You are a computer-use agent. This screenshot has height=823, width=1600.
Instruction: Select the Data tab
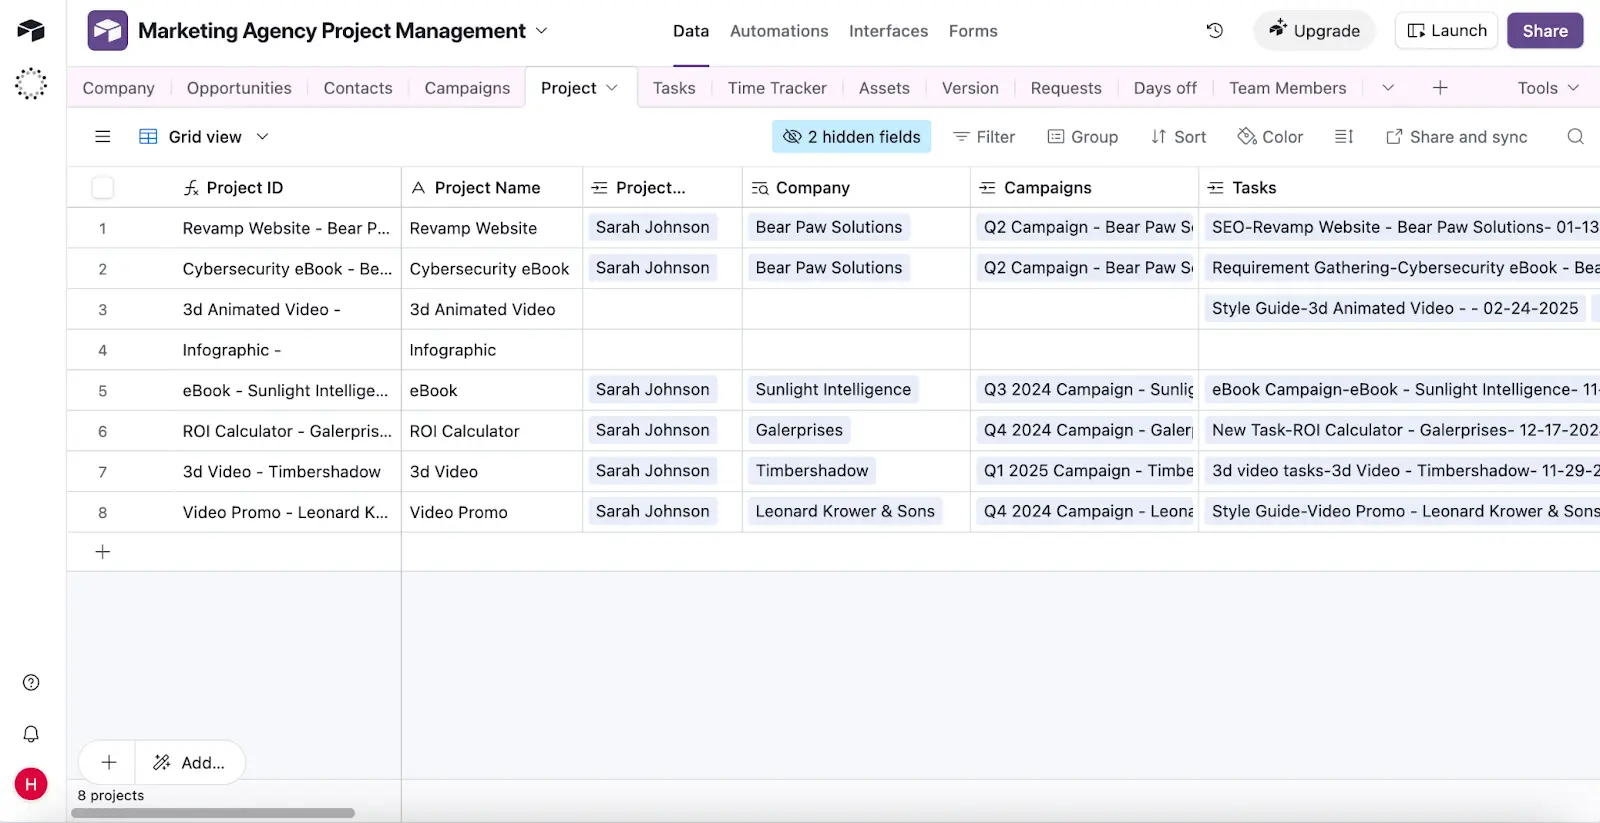[x=691, y=31]
